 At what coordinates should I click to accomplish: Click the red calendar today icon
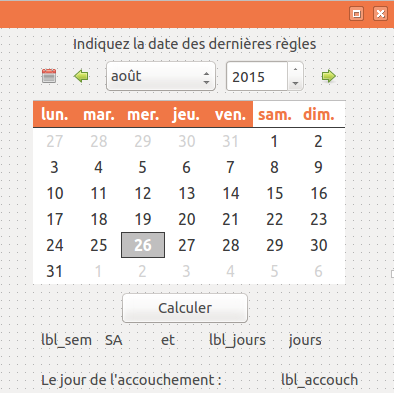click(x=49, y=76)
